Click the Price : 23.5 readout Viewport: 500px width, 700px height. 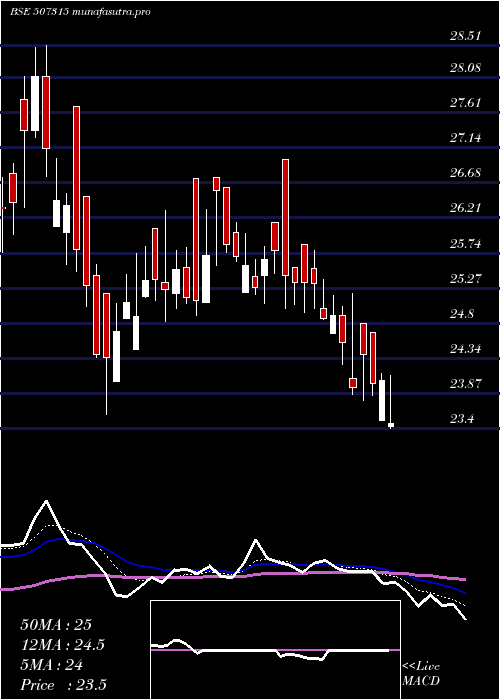(x=63, y=685)
